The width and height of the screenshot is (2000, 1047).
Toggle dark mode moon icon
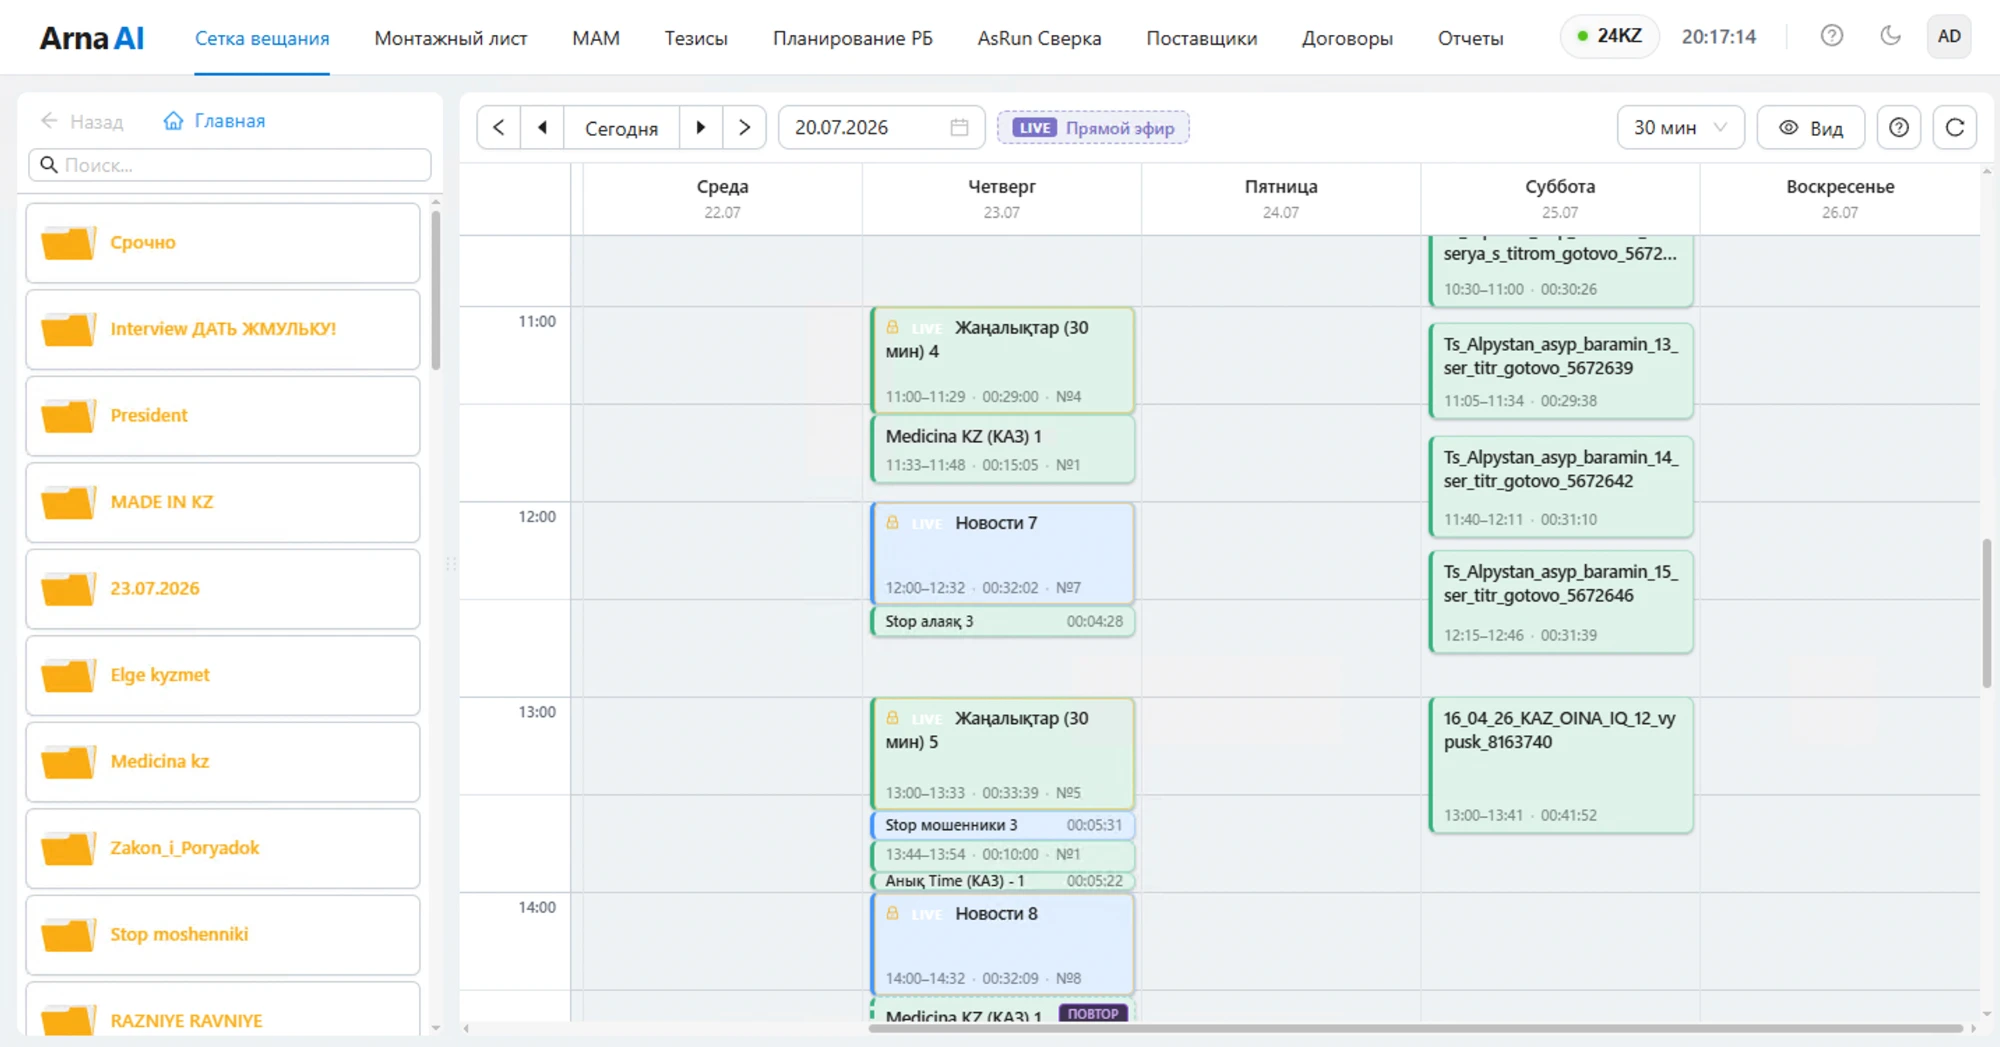[1890, 36]
